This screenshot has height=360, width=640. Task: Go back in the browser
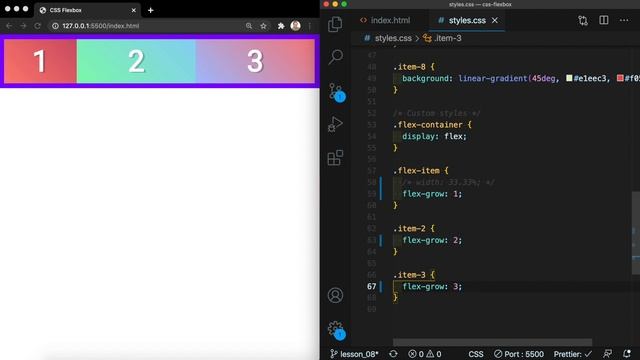coord(9,26)
